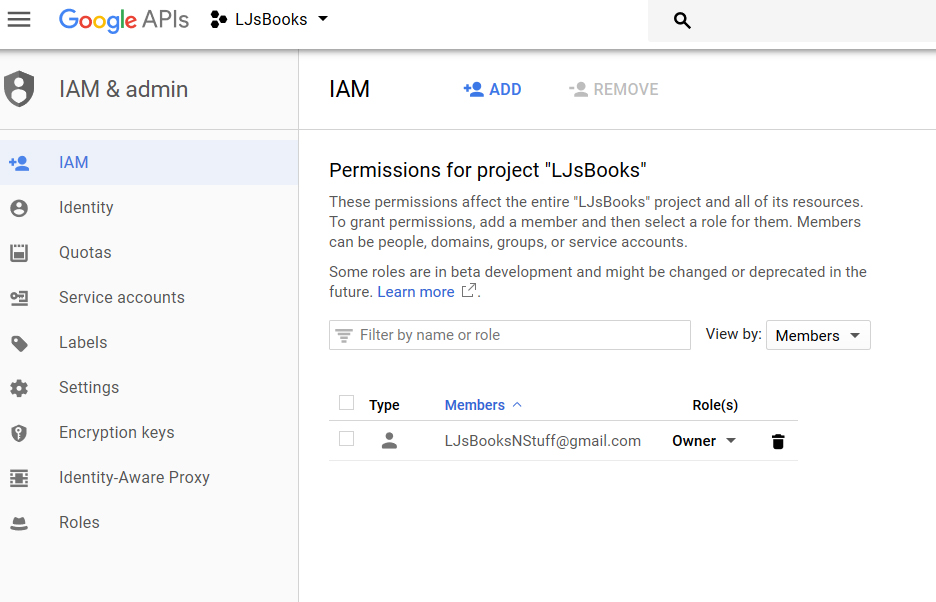Viewport: 936px width, 602px height.
Task: Follow the Learn more link
Action: click(x=416, y=292)
